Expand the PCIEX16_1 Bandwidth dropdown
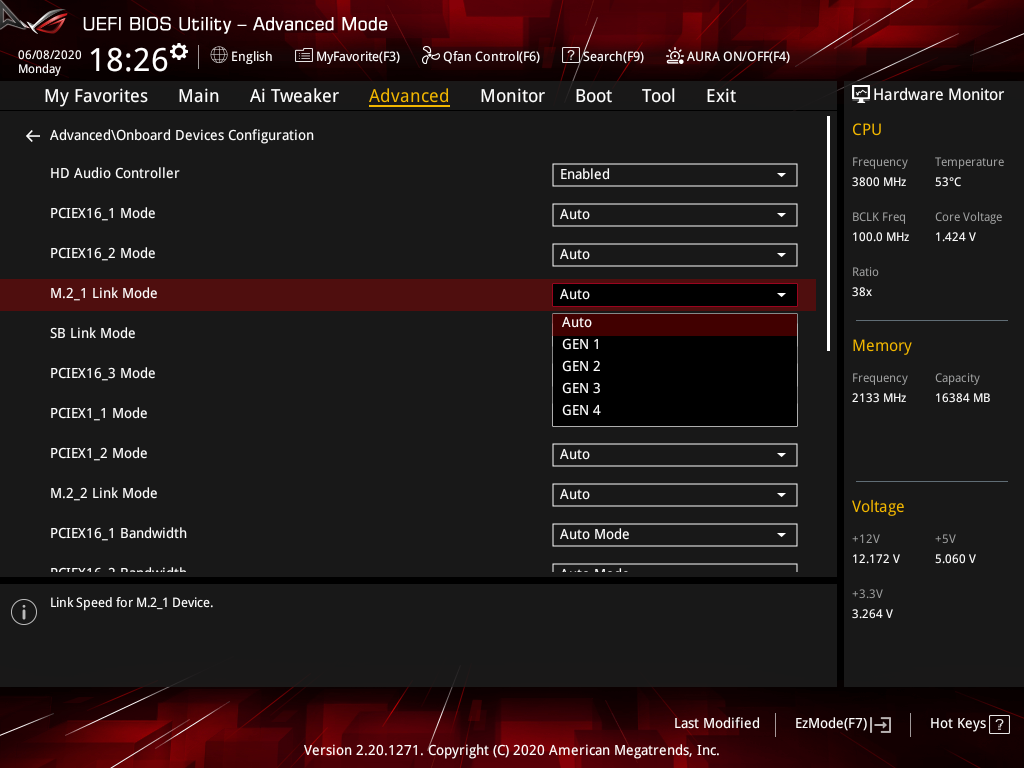The height and width of the screenshot is (768, 1024). coord(675,535)
